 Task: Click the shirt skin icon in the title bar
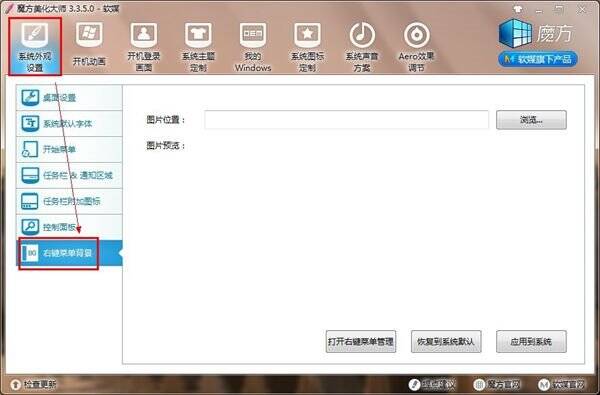point(518,9)
